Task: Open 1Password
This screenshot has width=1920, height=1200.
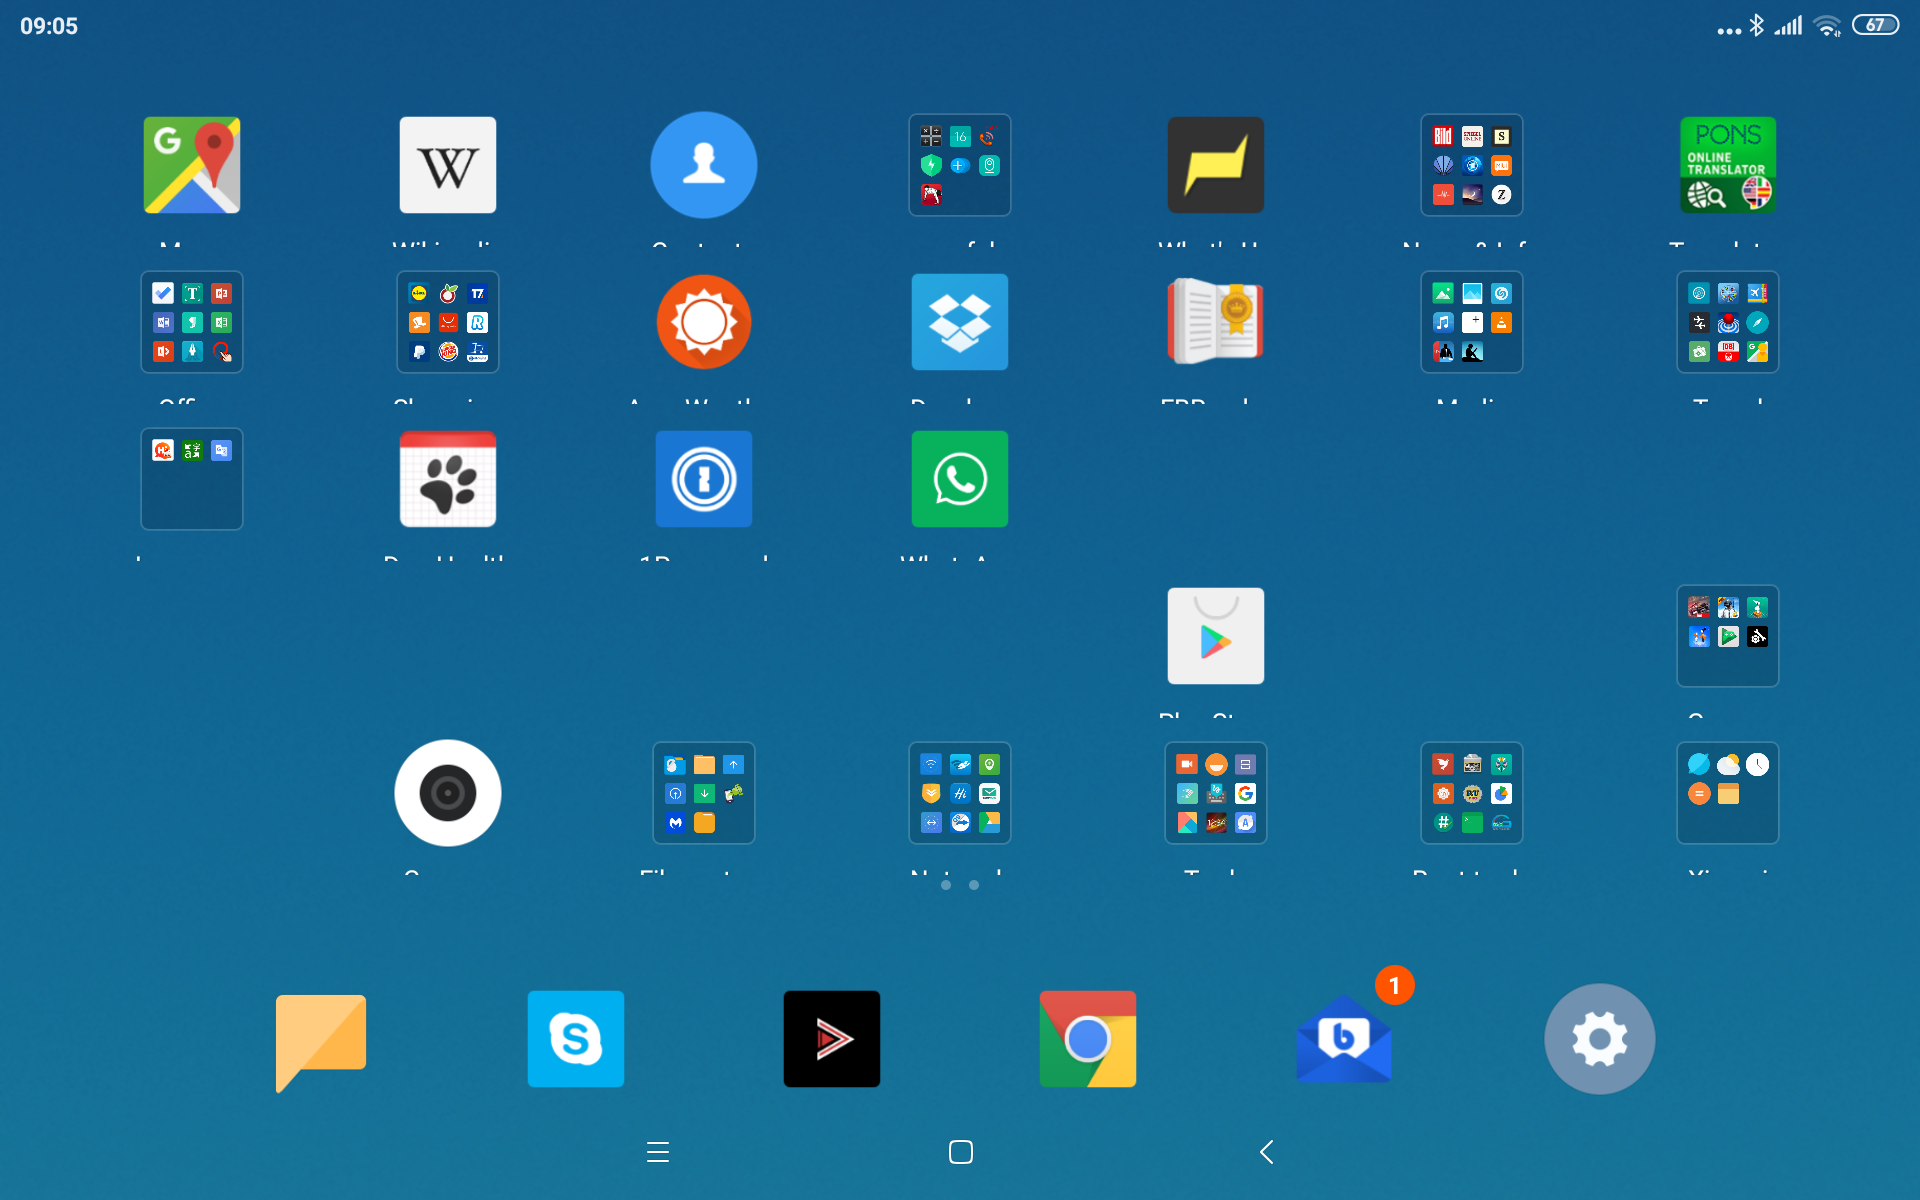Action: pos(704,479)
